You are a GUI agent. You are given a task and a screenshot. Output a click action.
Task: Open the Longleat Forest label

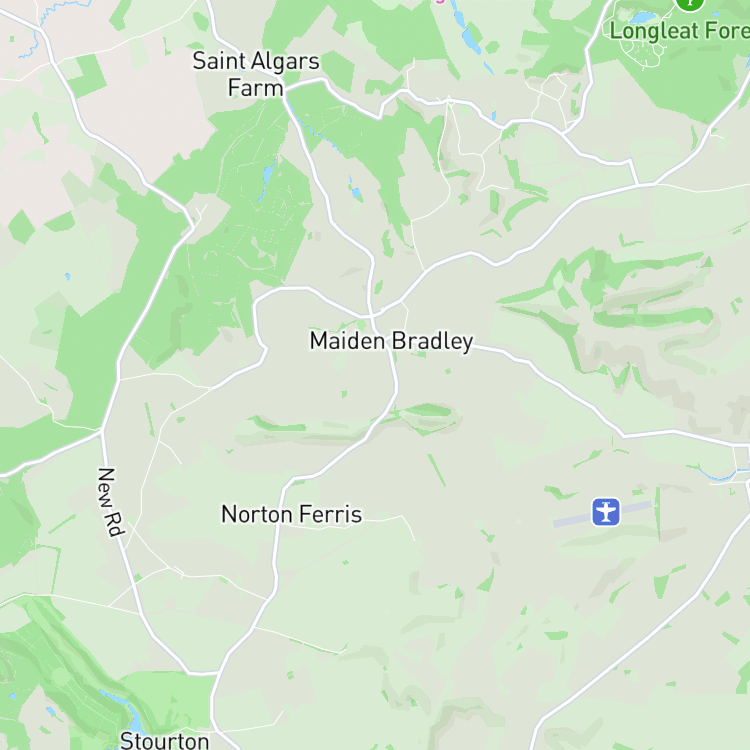[x=680, y=31]
